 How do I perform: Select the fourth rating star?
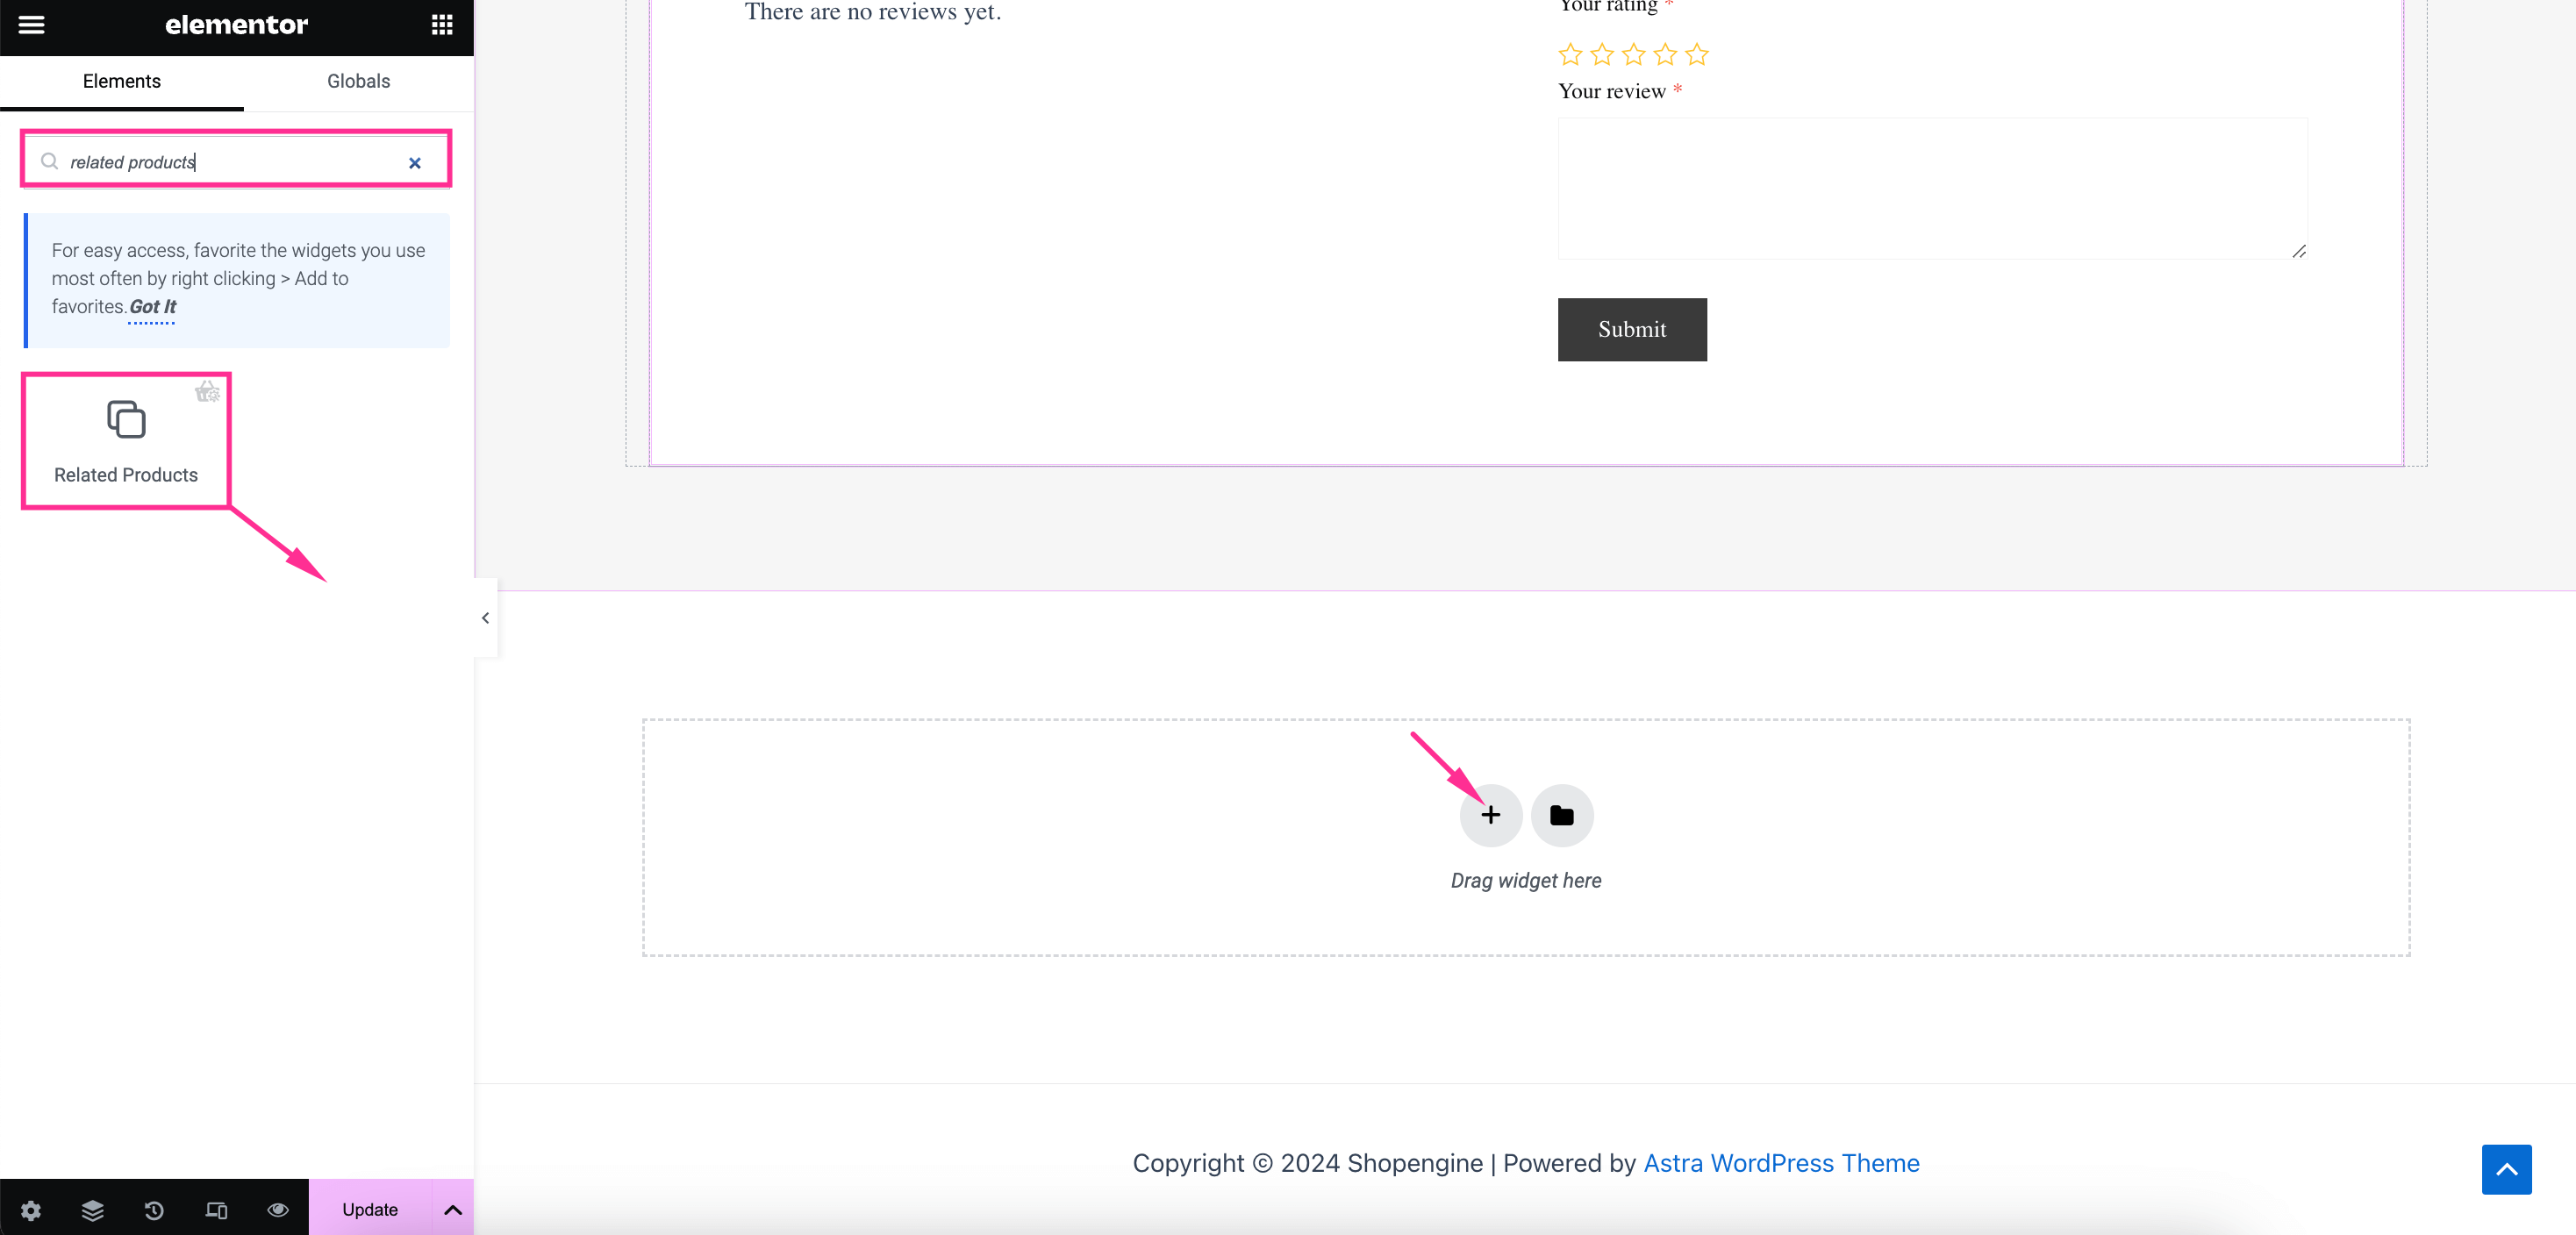[x=1665, y=54]
